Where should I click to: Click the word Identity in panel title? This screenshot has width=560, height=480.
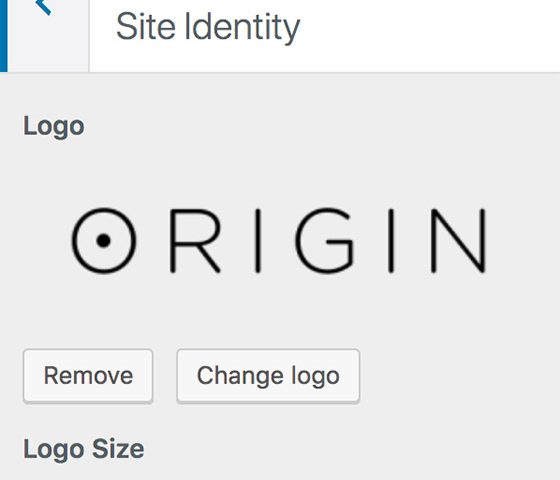tap(242, 28)
